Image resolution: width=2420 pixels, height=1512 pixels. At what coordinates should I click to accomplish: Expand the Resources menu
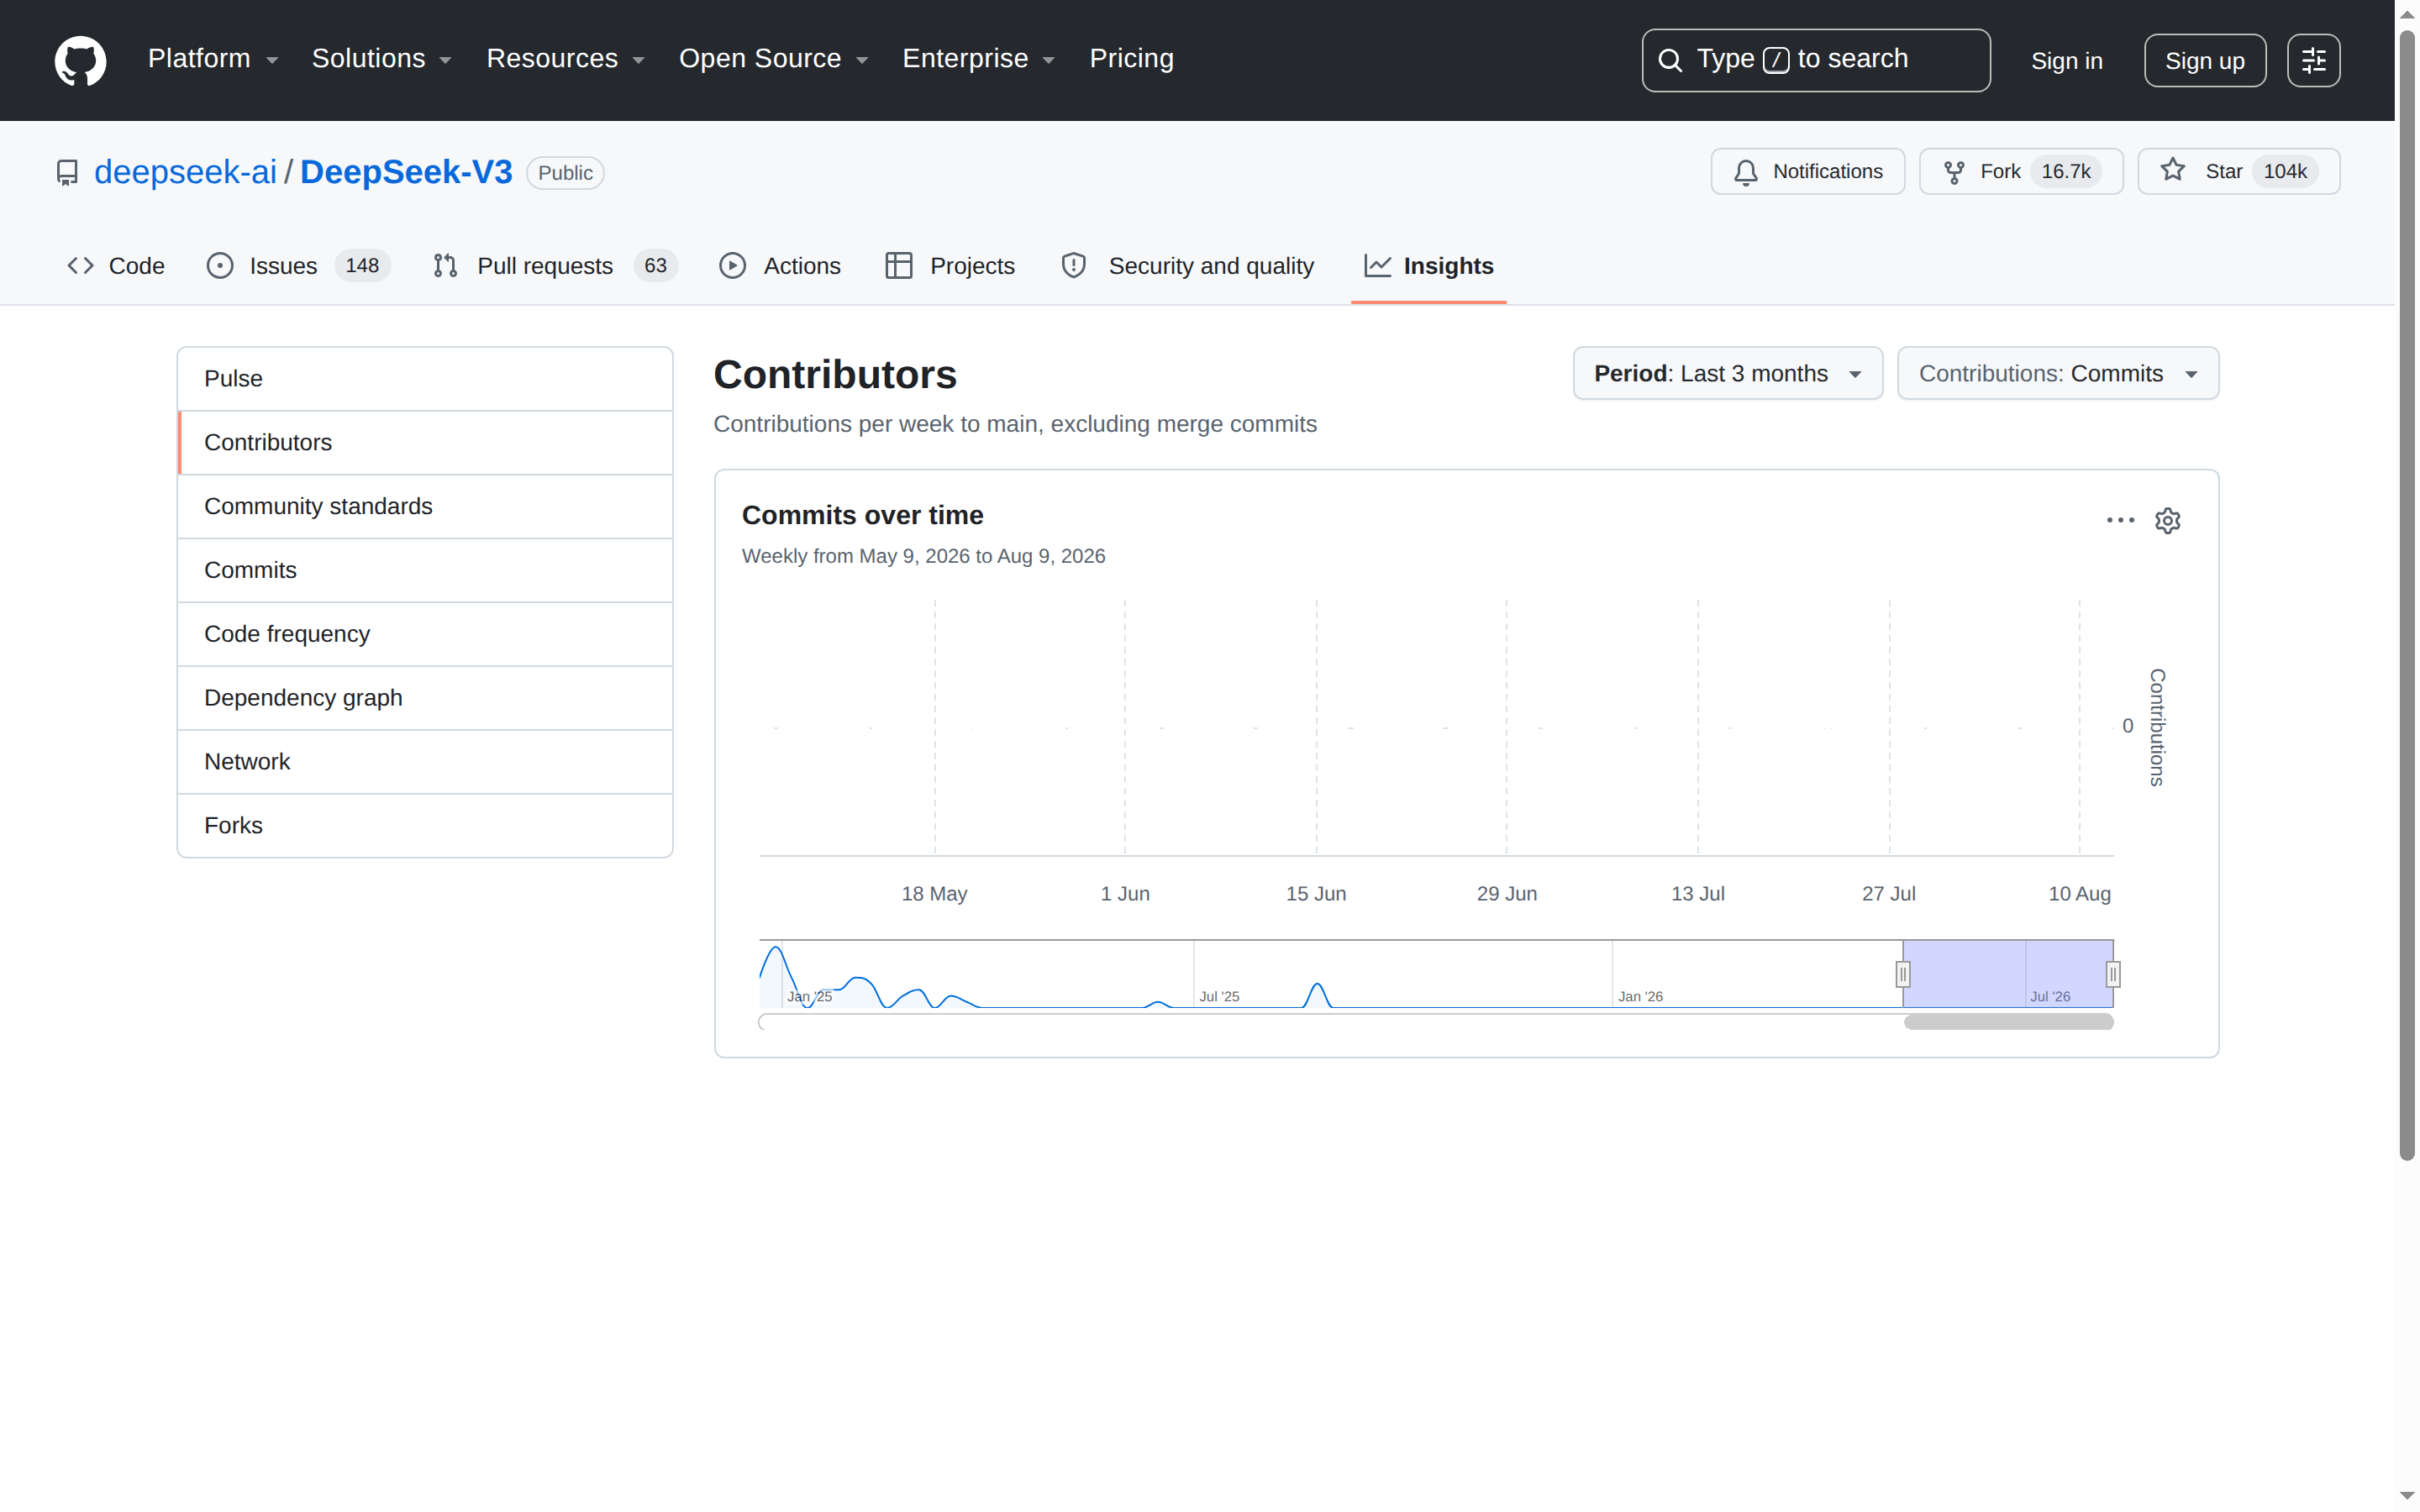pos(565,59)
